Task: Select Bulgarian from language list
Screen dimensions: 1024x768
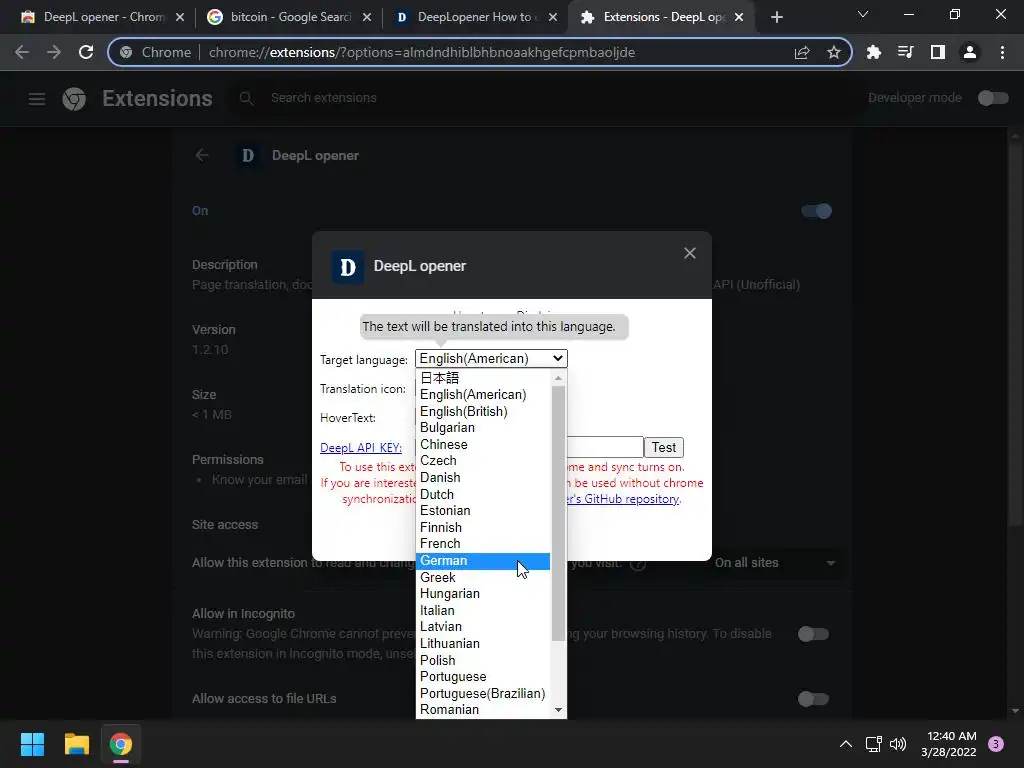Action: [483, 428]
